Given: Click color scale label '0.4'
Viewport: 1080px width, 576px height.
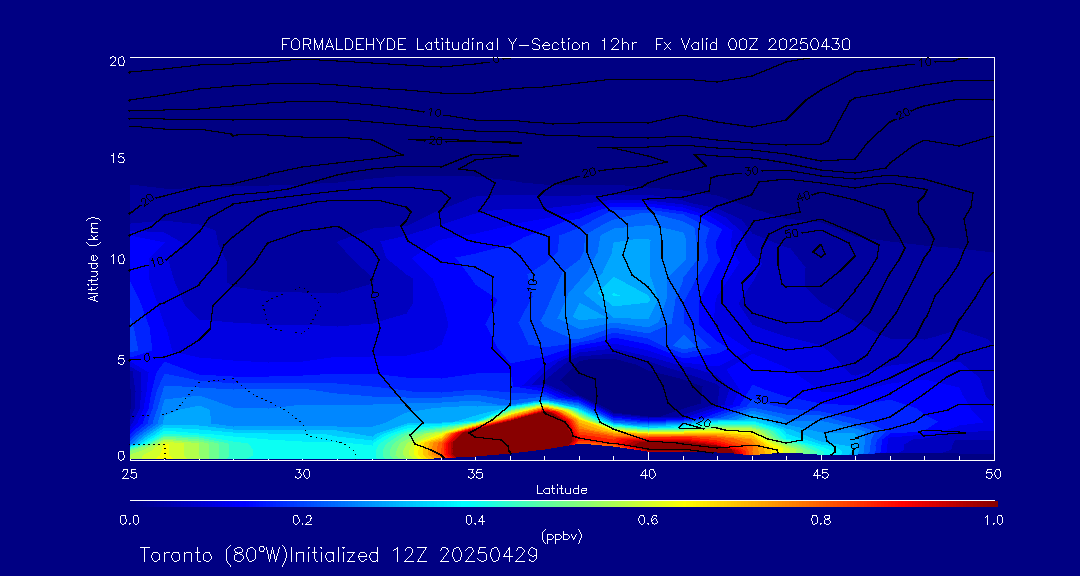Looking at the screenshot, I should [x=475, y=520].
